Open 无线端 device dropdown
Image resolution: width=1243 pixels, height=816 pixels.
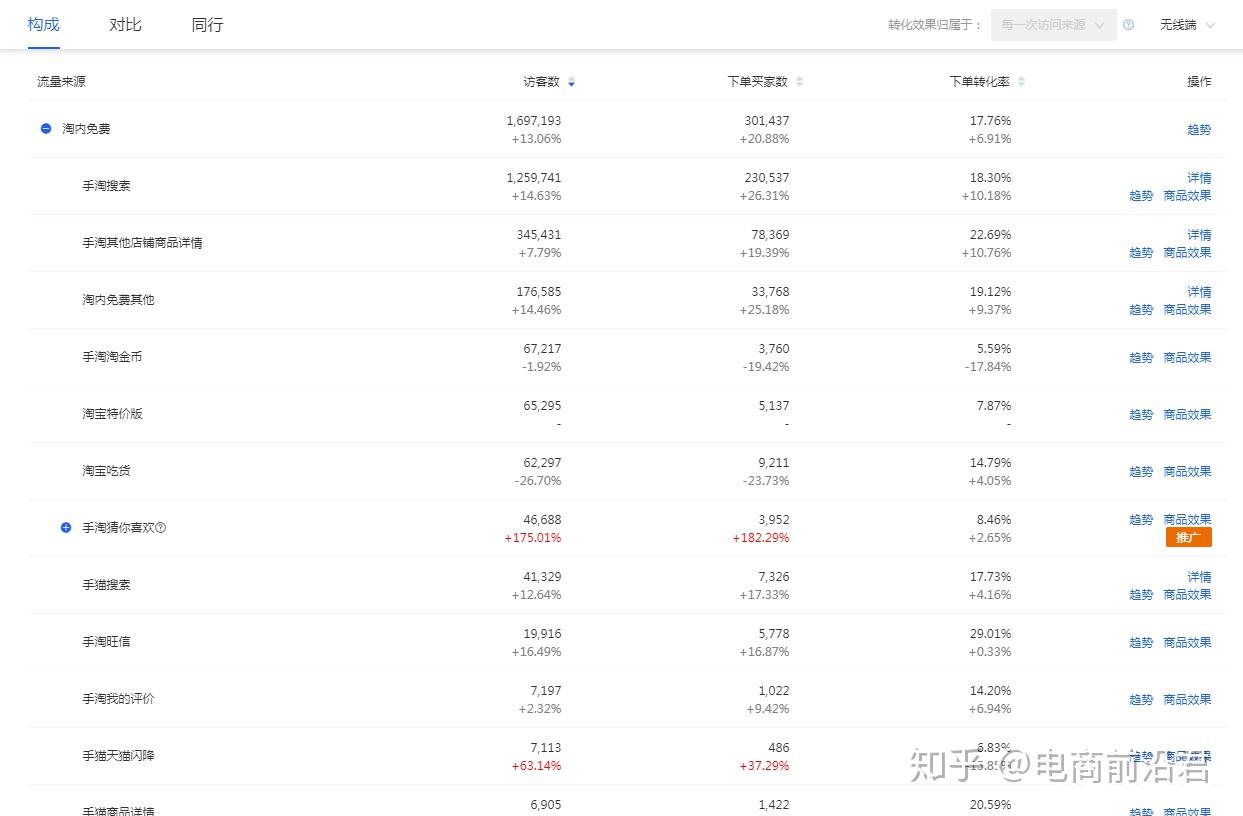coord(1187,25)
